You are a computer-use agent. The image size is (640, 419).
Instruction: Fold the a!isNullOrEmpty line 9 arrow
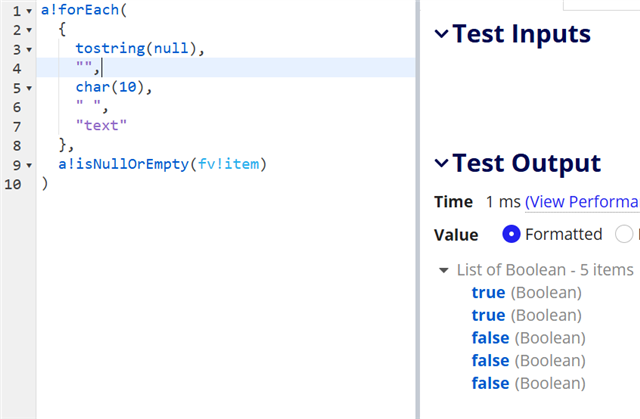[28, 164]
